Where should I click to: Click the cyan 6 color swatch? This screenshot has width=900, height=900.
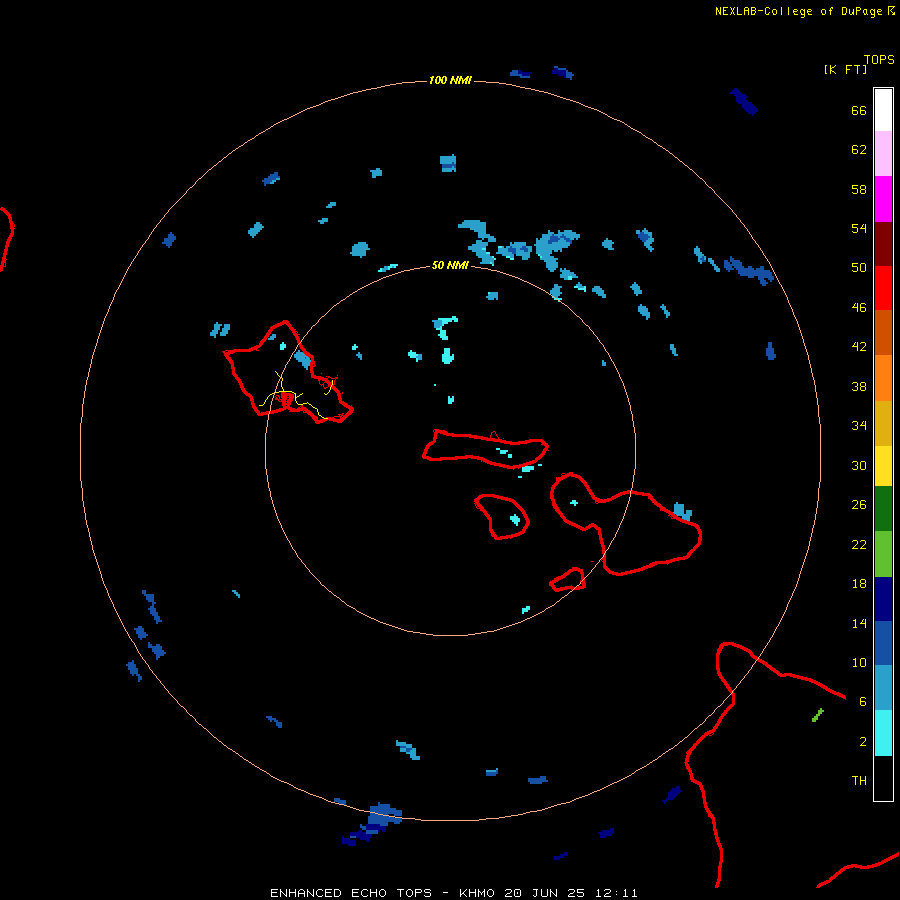(x=883, y=733)
